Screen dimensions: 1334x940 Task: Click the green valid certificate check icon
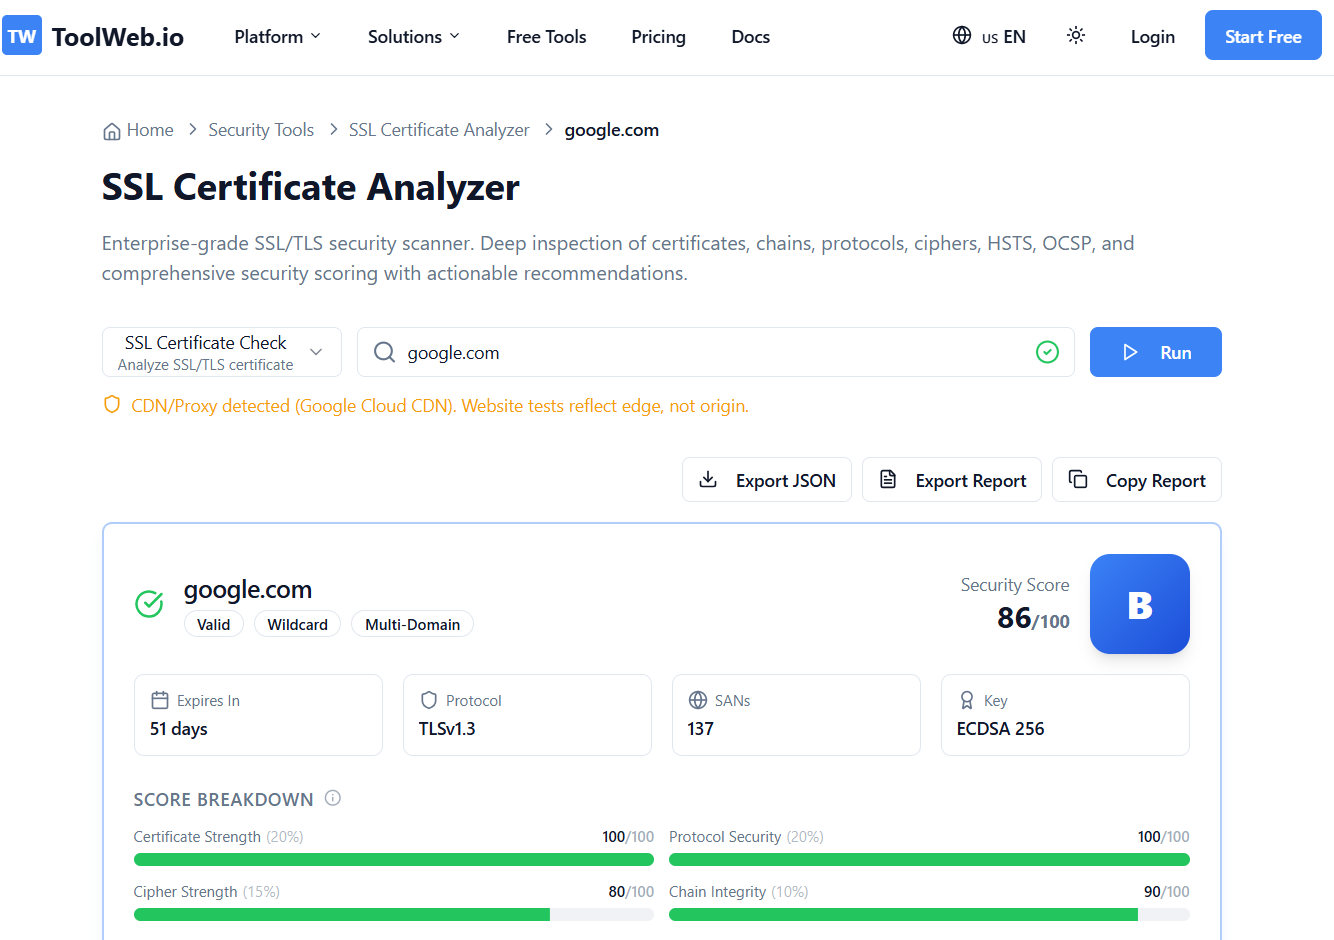click(x=149, y=604)
